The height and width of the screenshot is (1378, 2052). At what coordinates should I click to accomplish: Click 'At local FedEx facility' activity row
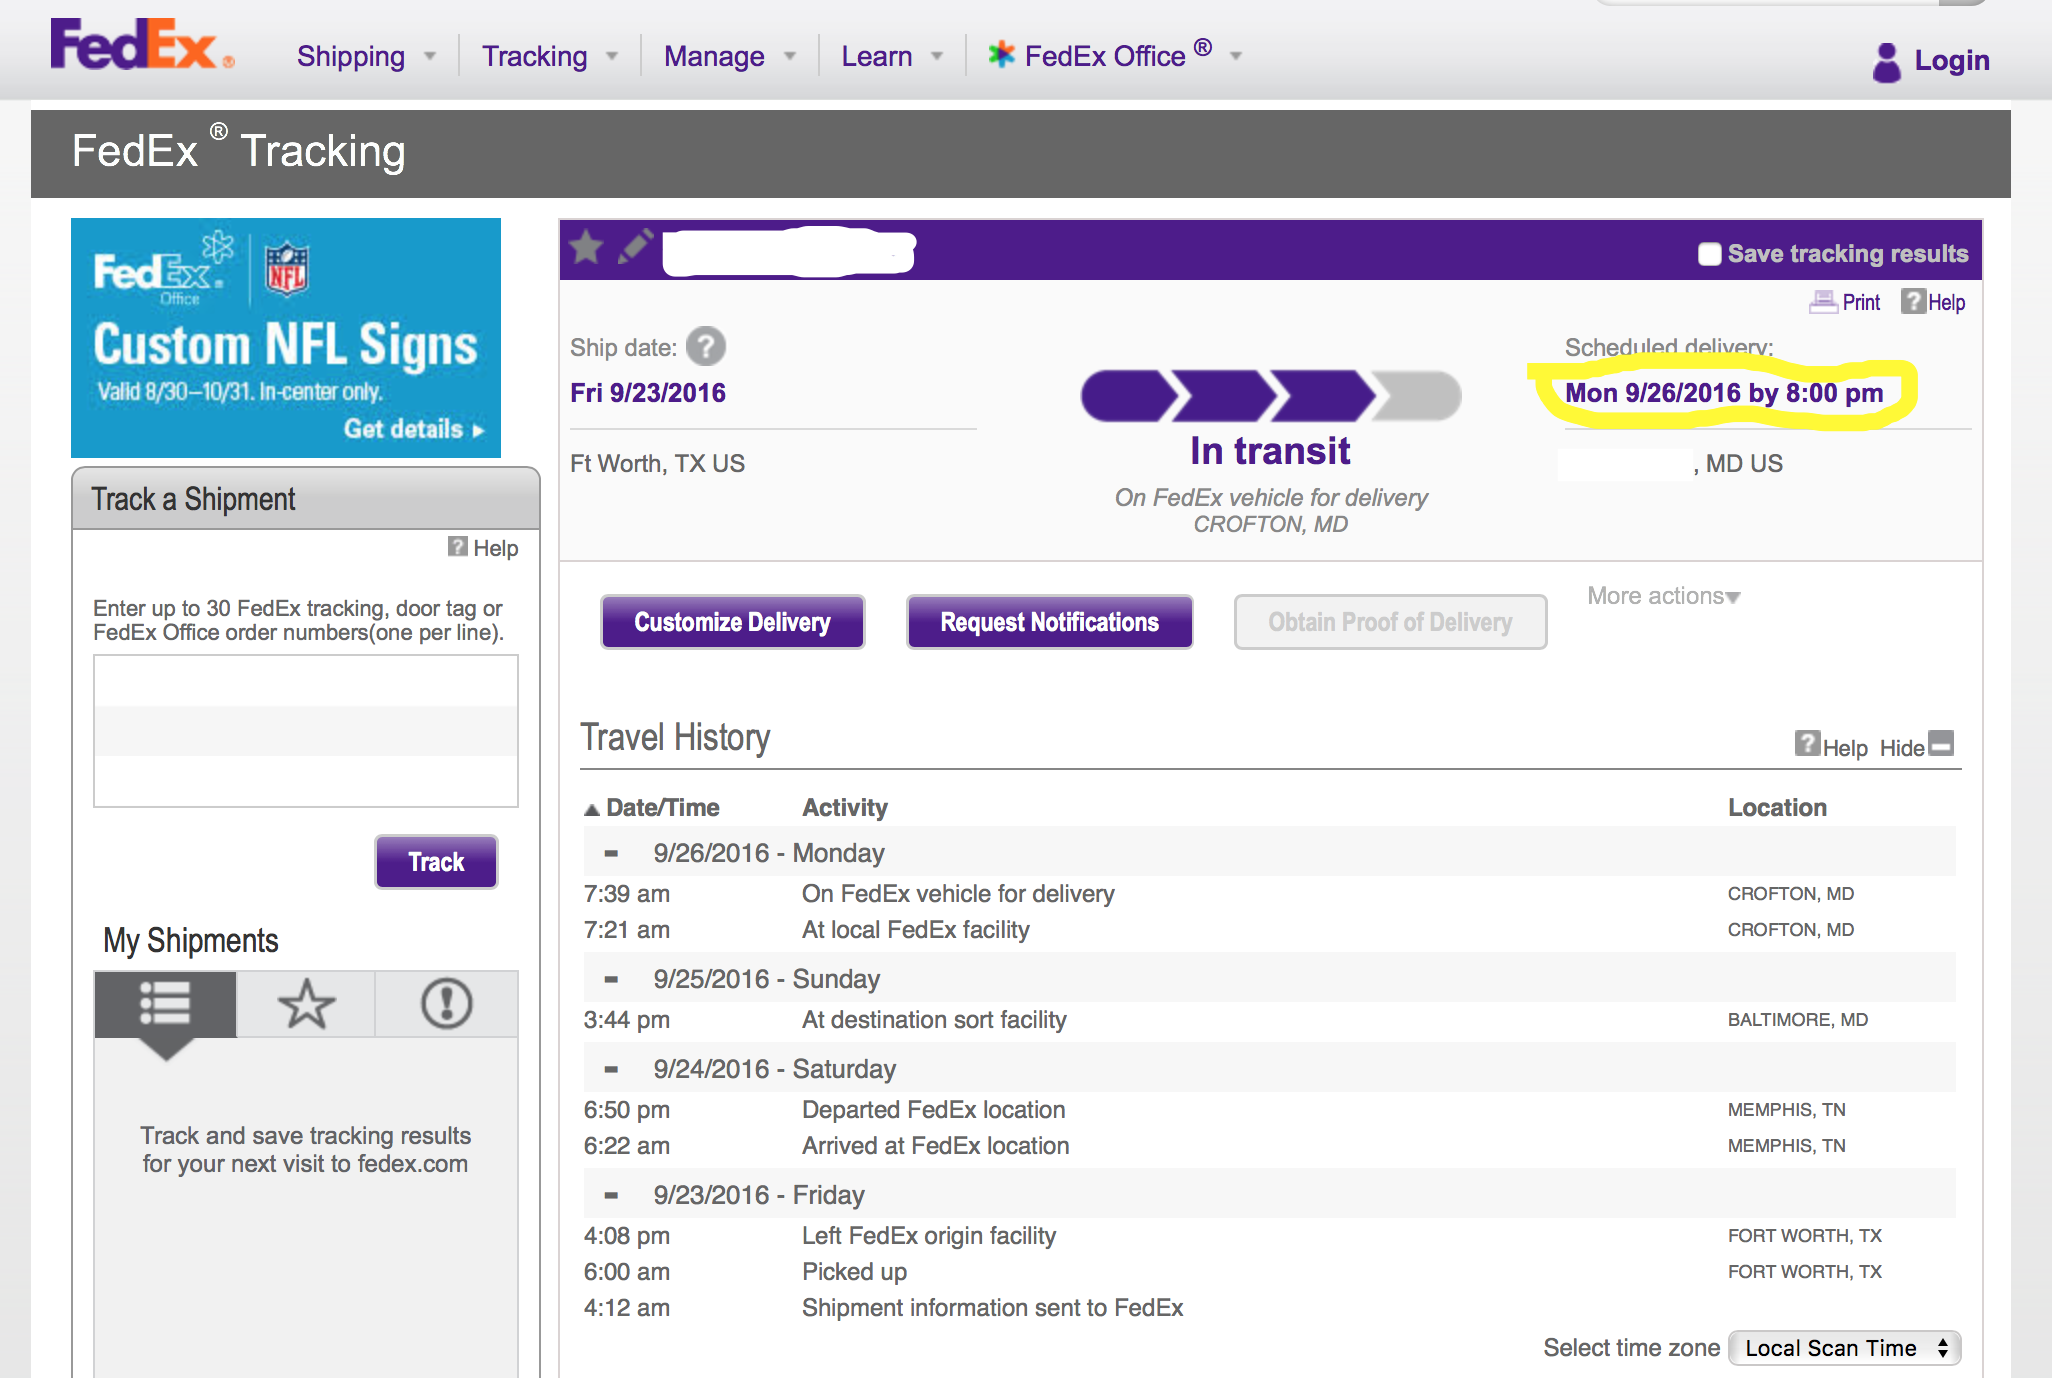[x=1270, y=930]
